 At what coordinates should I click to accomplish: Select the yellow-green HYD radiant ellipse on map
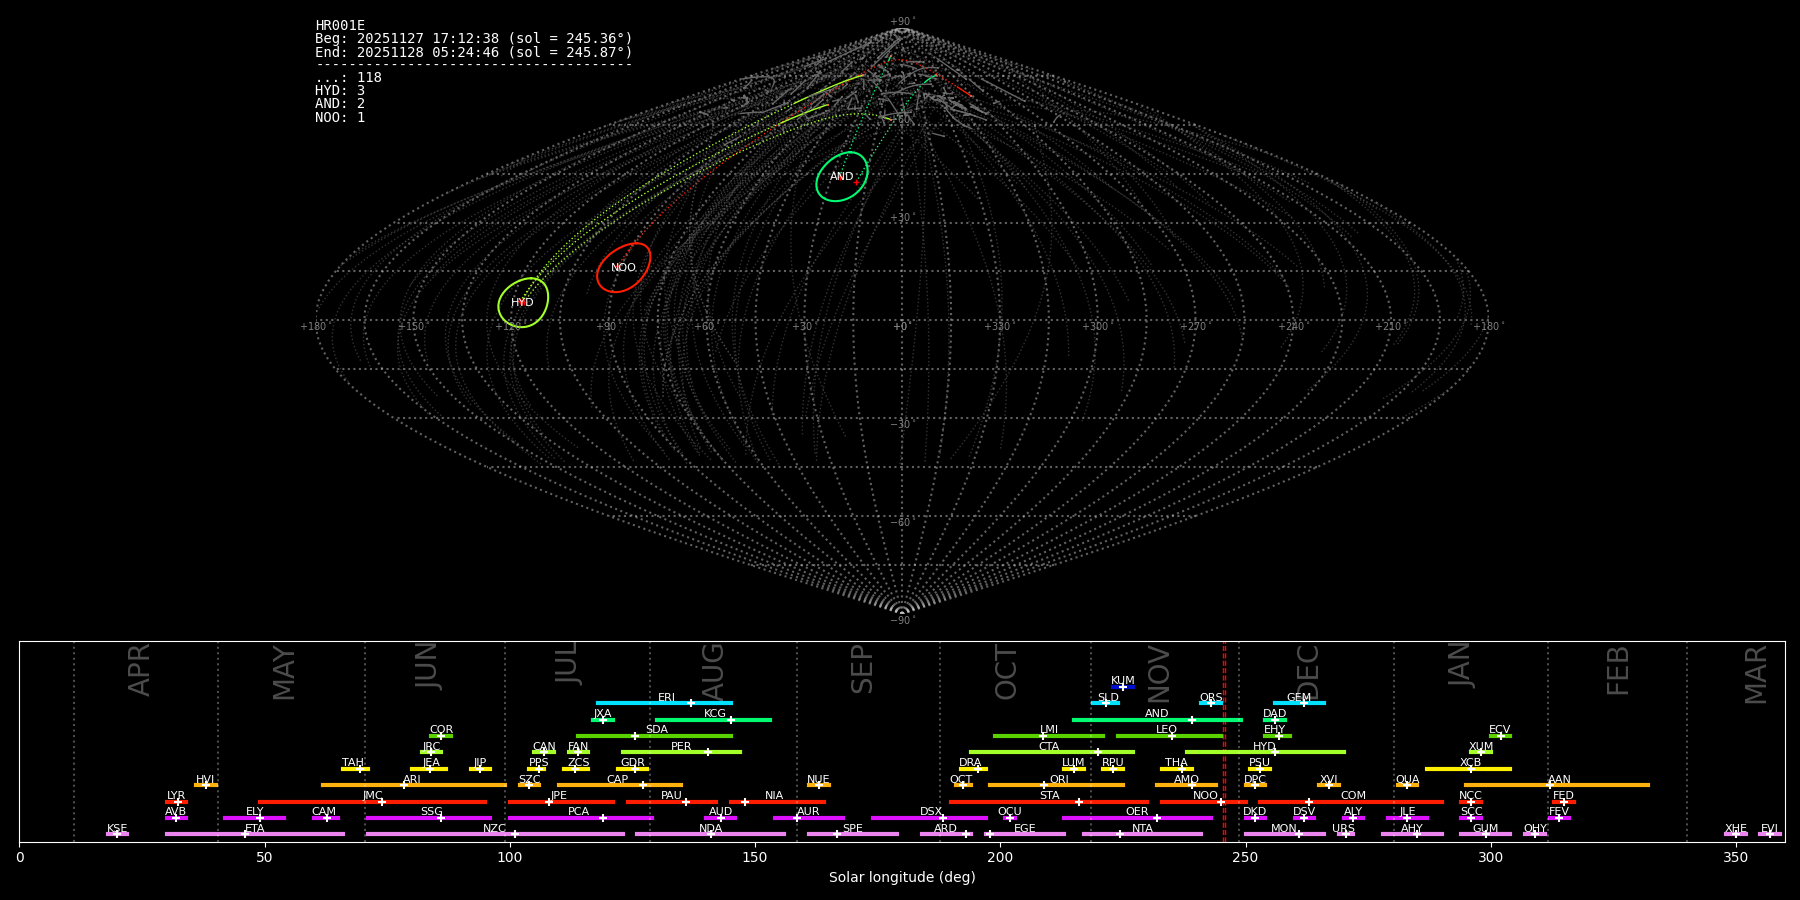pos(522,303)
